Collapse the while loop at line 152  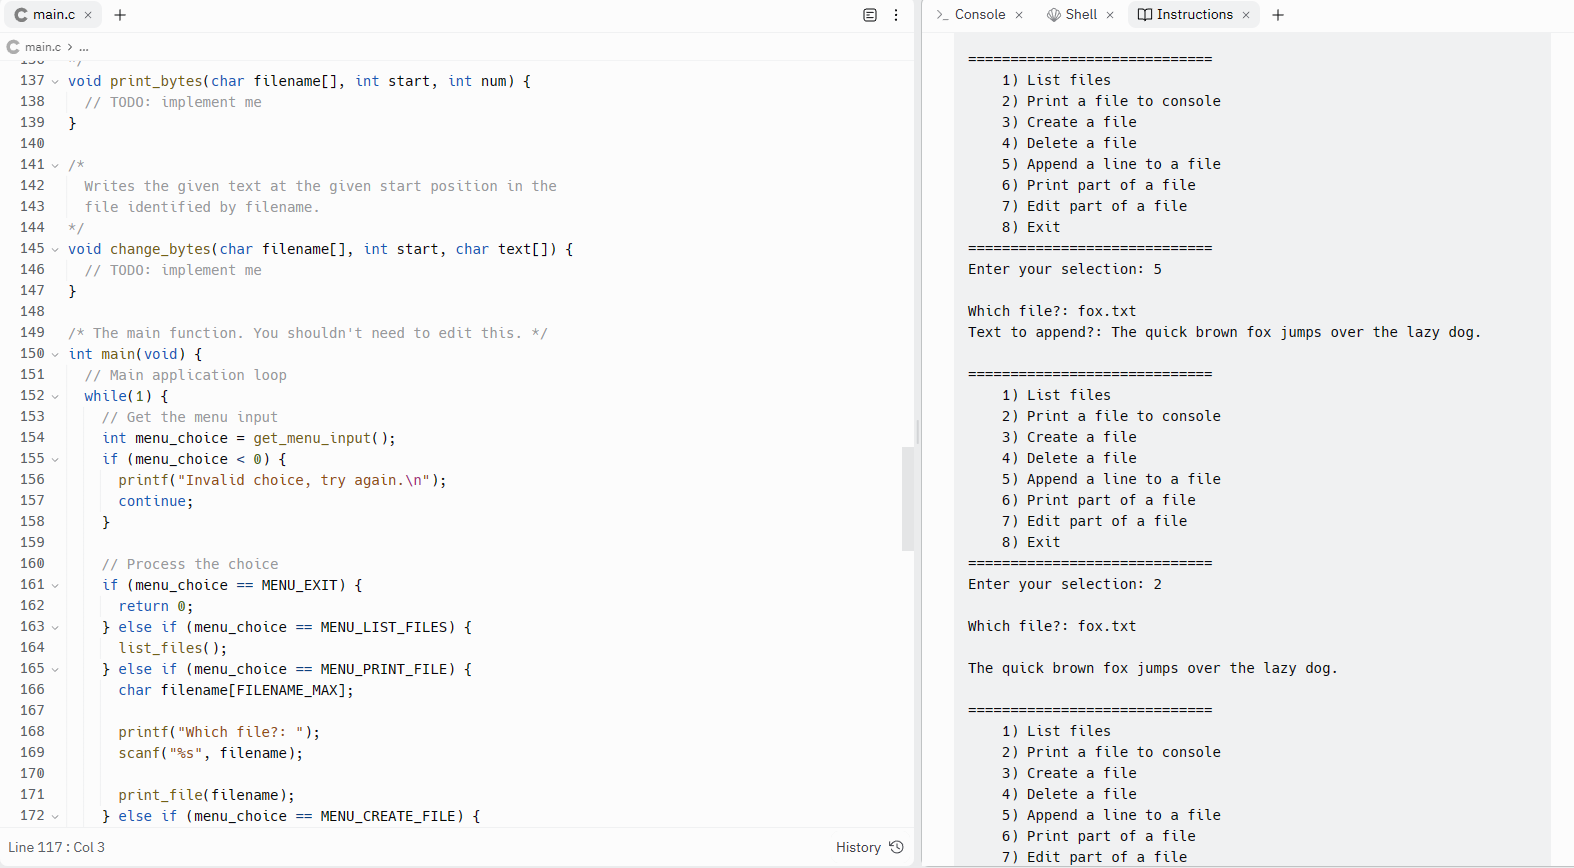coord(55,396)
